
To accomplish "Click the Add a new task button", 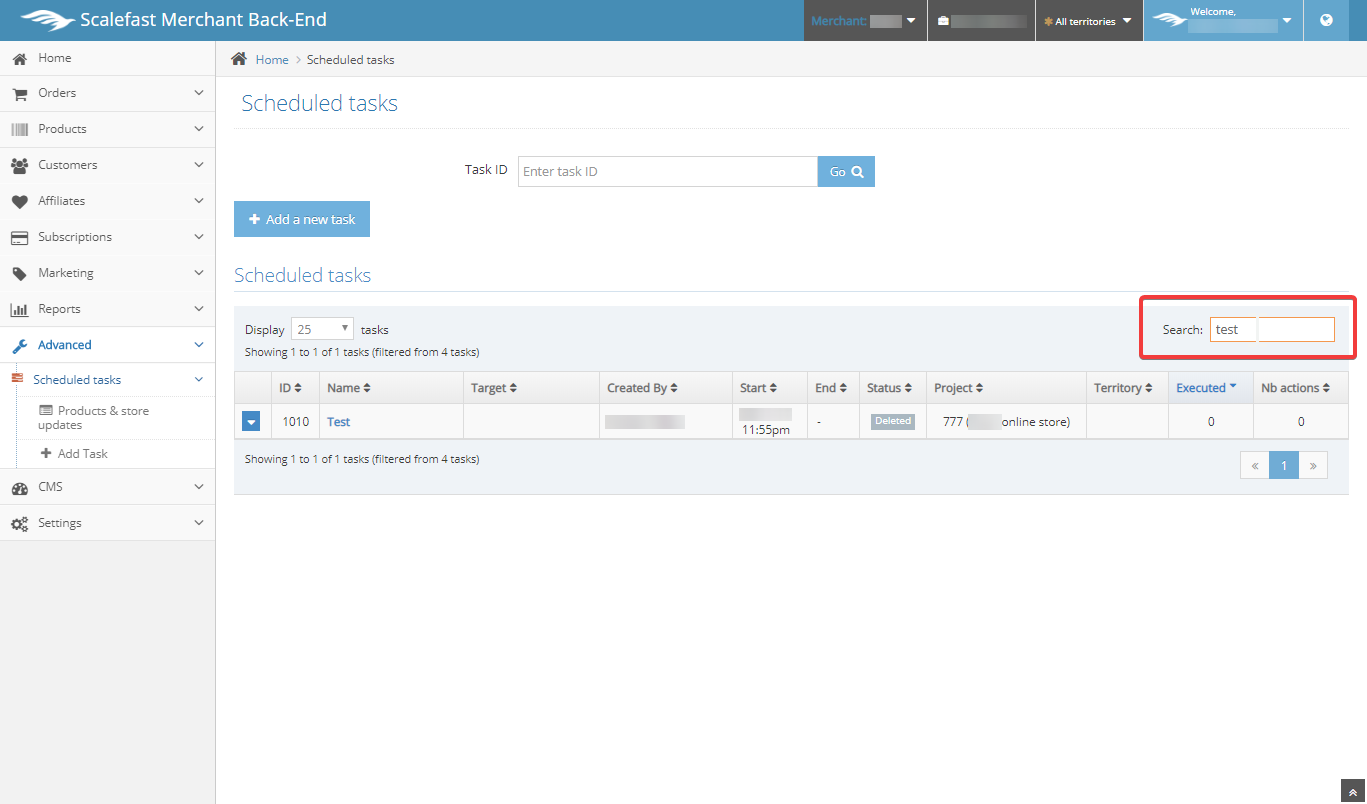I will point(302,219).
